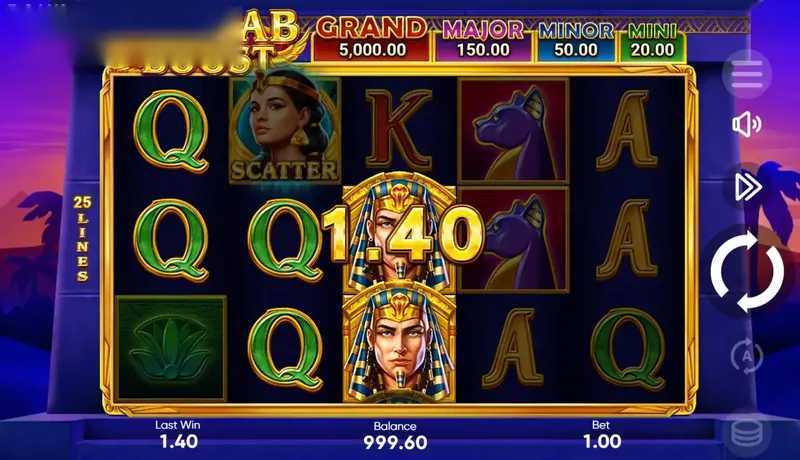Image resolution: width=800 pixels, height=460 pixels.
Task: Click the red K symbol
Action: tap(398, 129)
